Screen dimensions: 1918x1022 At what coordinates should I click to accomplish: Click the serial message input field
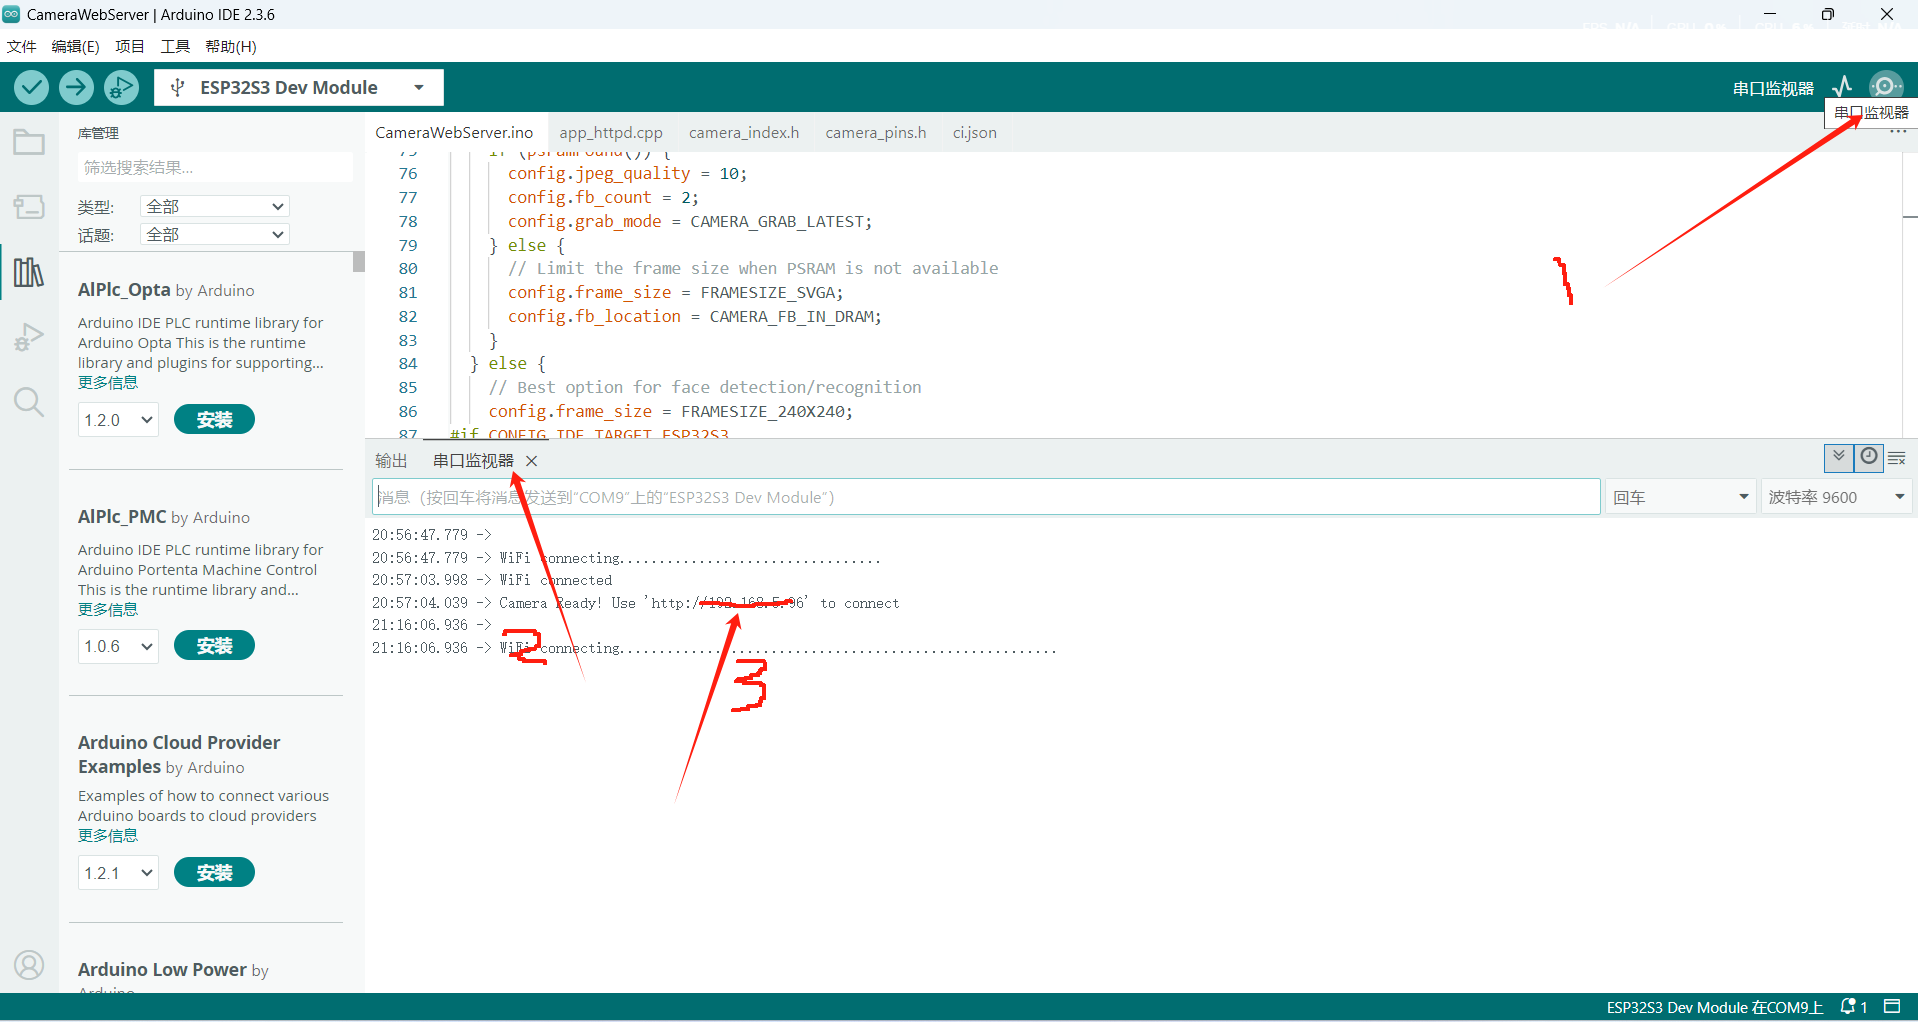point(986,497)
